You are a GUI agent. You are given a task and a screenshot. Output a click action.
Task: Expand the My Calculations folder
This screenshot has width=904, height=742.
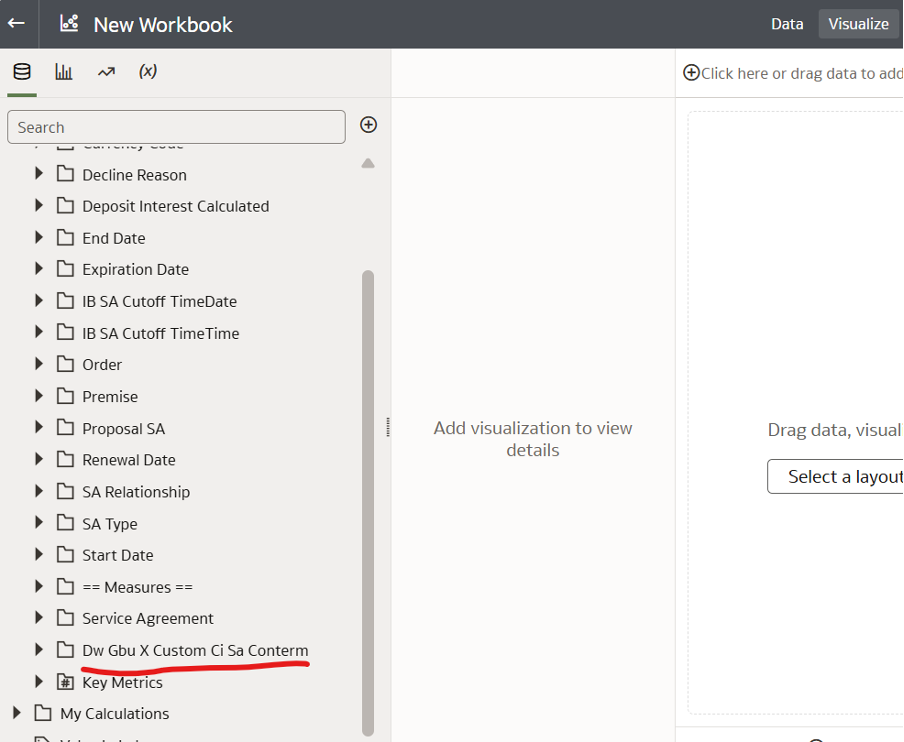pos(17,713)
